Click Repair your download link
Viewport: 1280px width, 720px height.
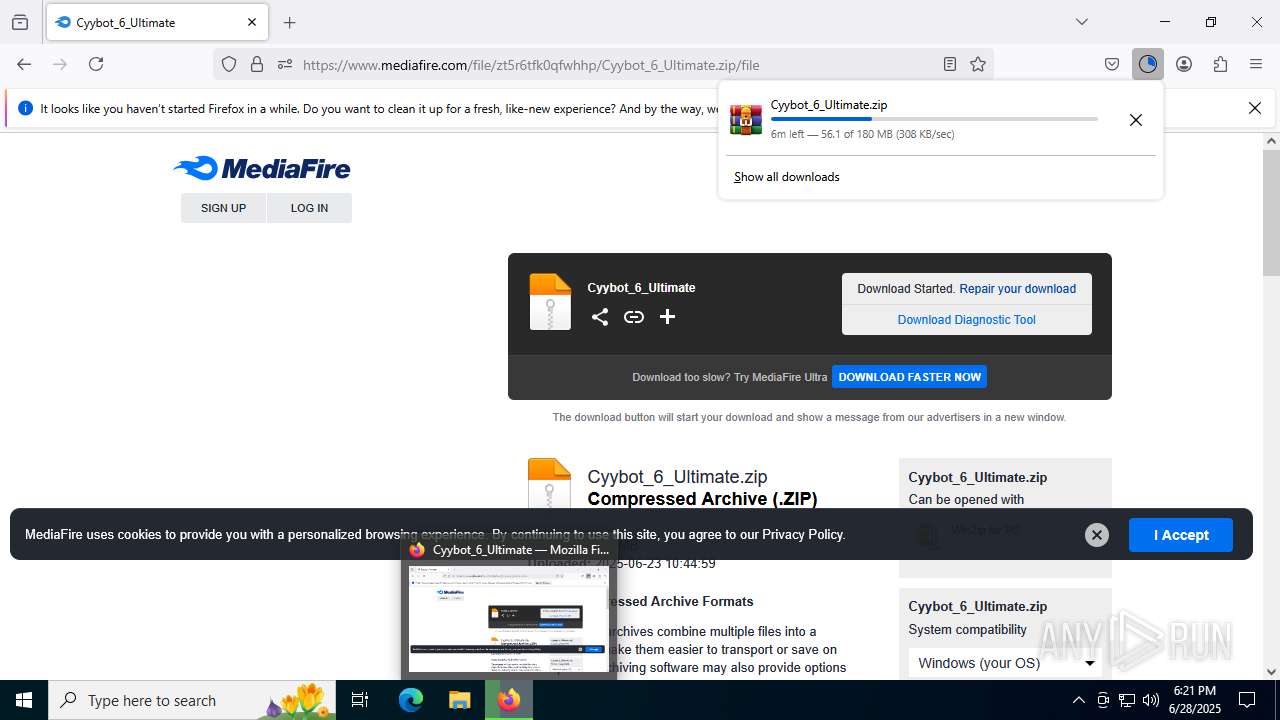[x=1018, y=289]
